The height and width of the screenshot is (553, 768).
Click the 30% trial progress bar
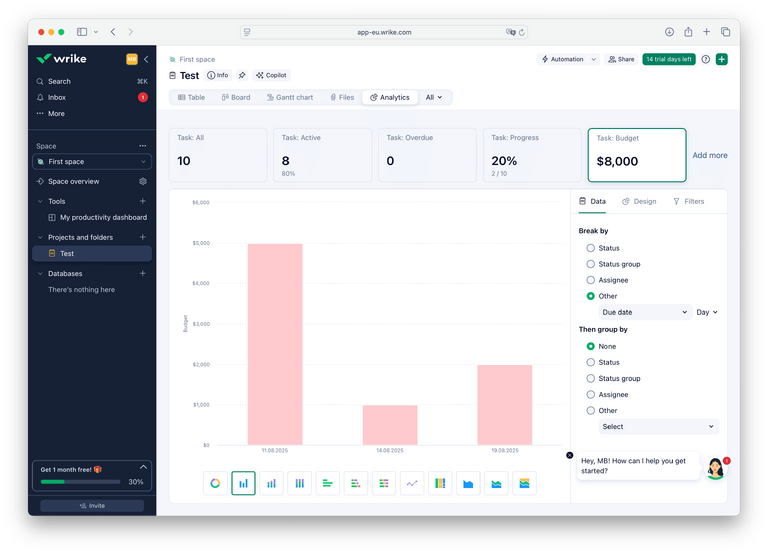pos(78,482)
